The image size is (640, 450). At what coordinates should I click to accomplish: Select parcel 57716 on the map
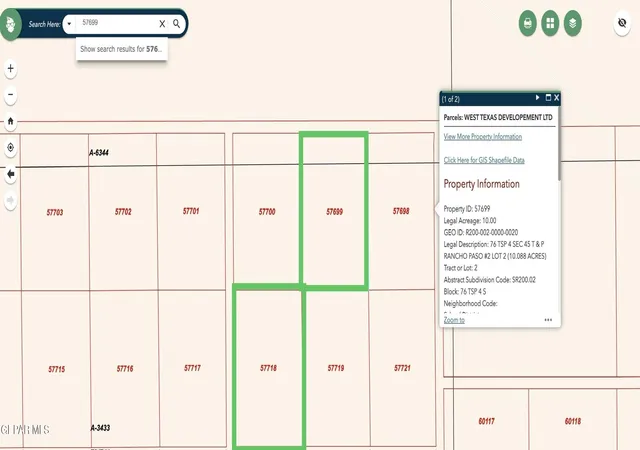(x=125, y=369)
